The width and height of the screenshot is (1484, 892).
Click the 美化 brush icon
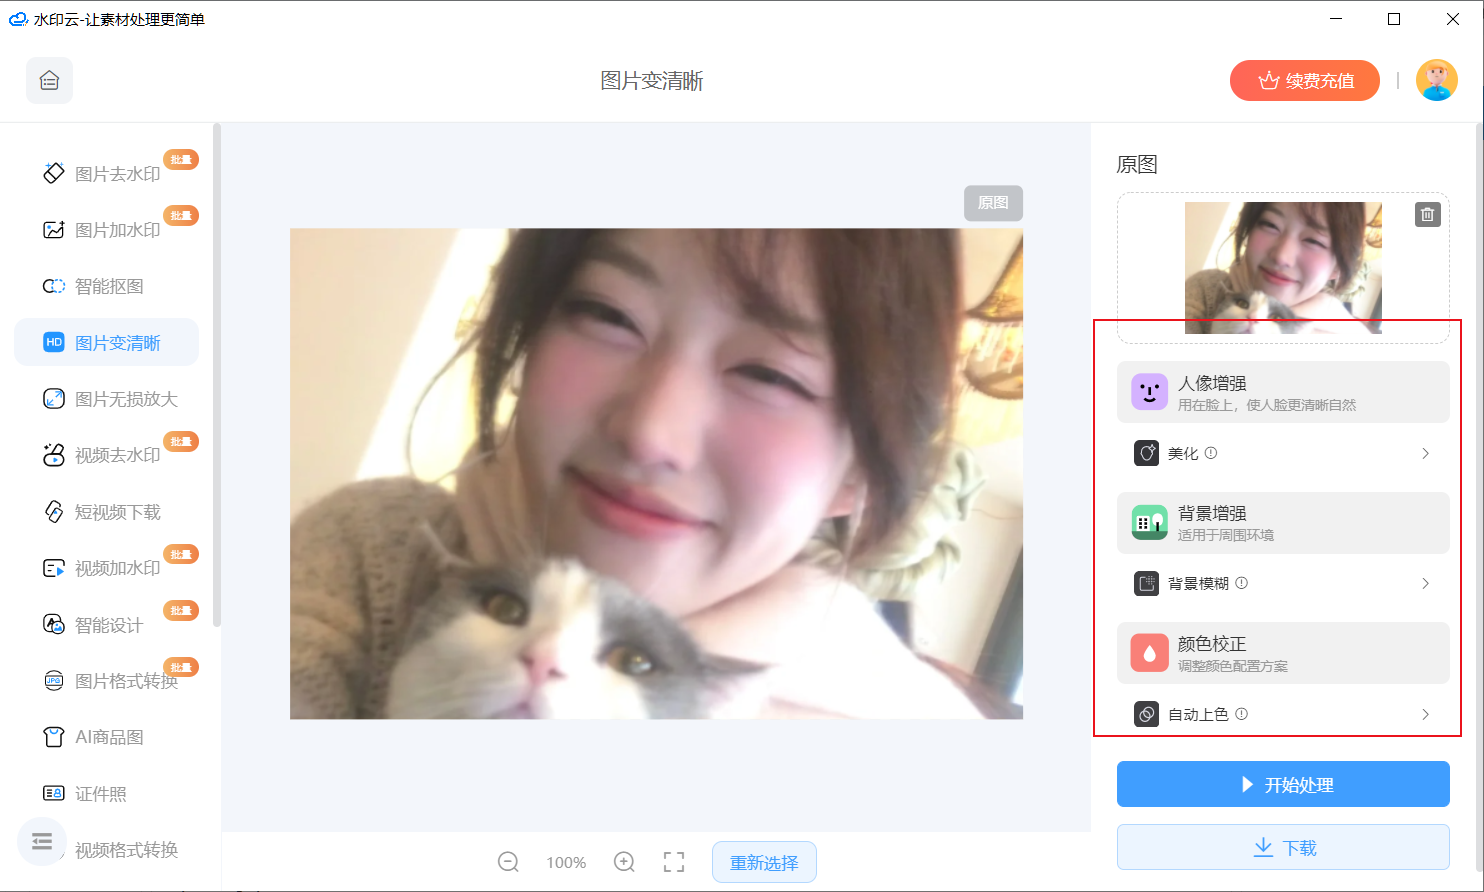tap(1147, 453)
